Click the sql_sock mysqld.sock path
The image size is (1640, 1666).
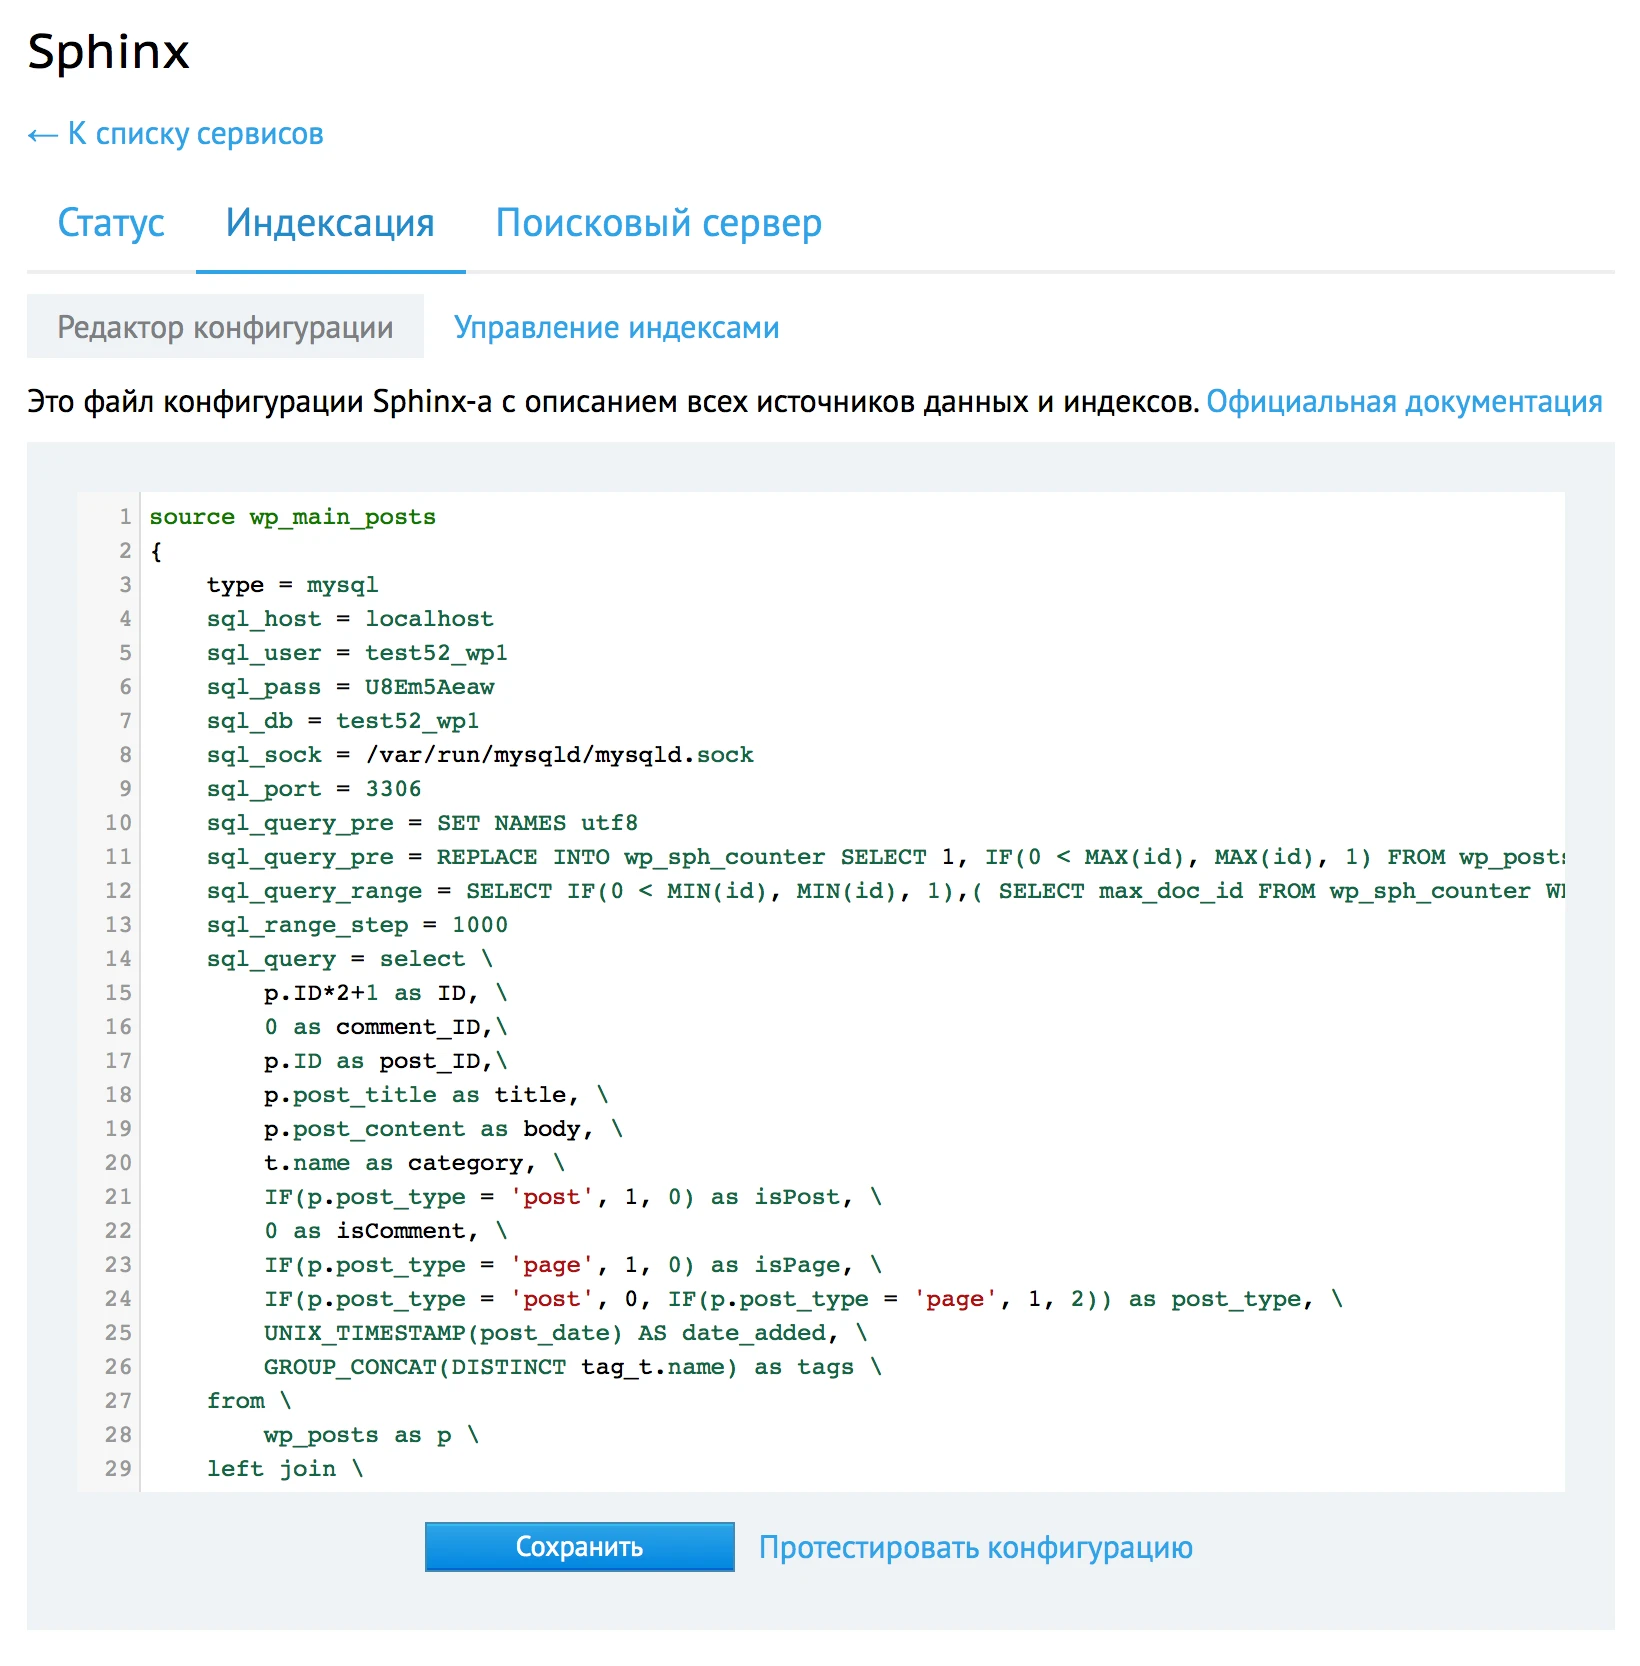coord(559,755)
